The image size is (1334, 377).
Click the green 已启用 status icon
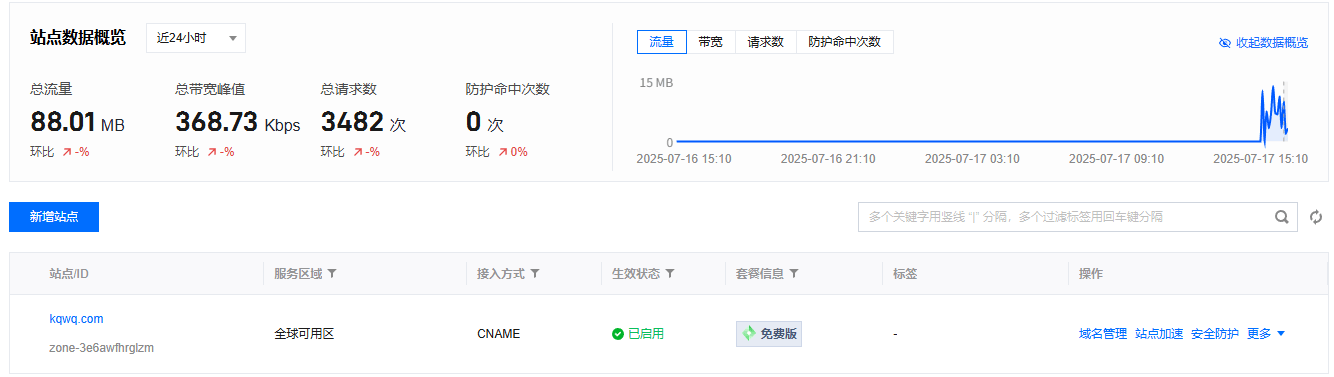(618, 334)
